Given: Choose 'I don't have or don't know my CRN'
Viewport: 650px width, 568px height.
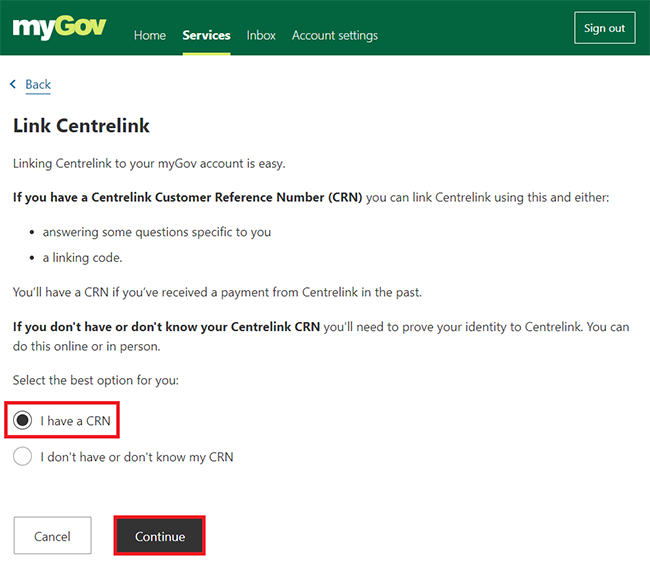Looking at the screenshot, I should pos(22,456).
